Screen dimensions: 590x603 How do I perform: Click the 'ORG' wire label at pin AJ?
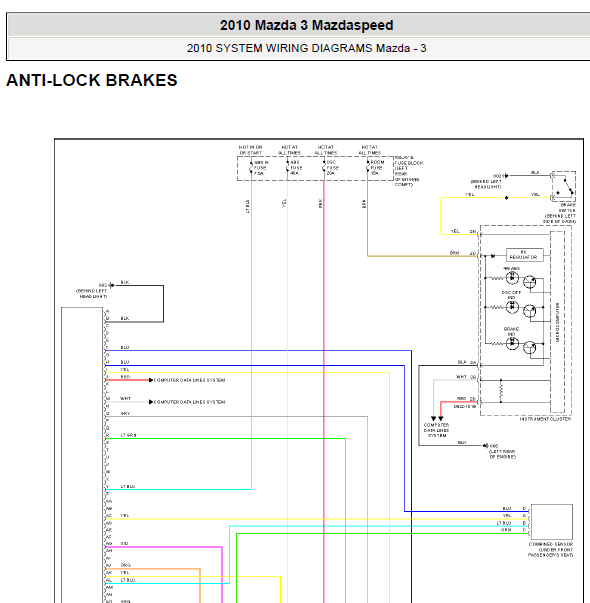tap(125, 565)
